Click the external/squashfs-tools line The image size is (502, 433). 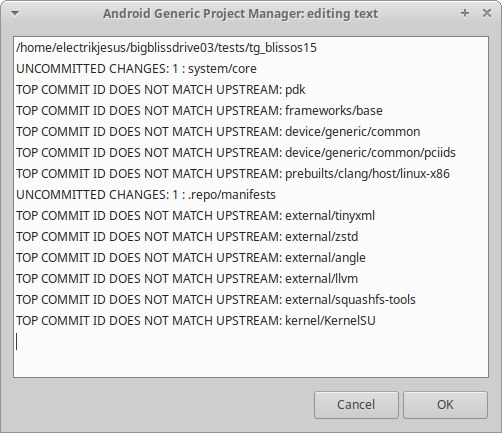(x=216, y=300)
